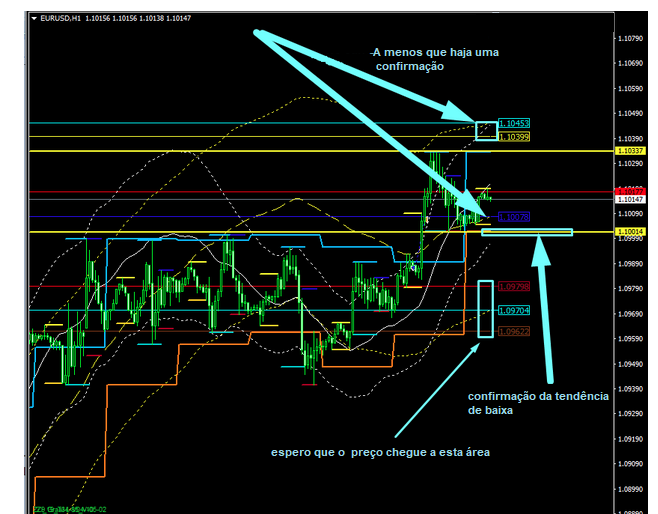658x514 pixels.
Task: Click 1.10090 on the price scale
Action: (630, 214)
